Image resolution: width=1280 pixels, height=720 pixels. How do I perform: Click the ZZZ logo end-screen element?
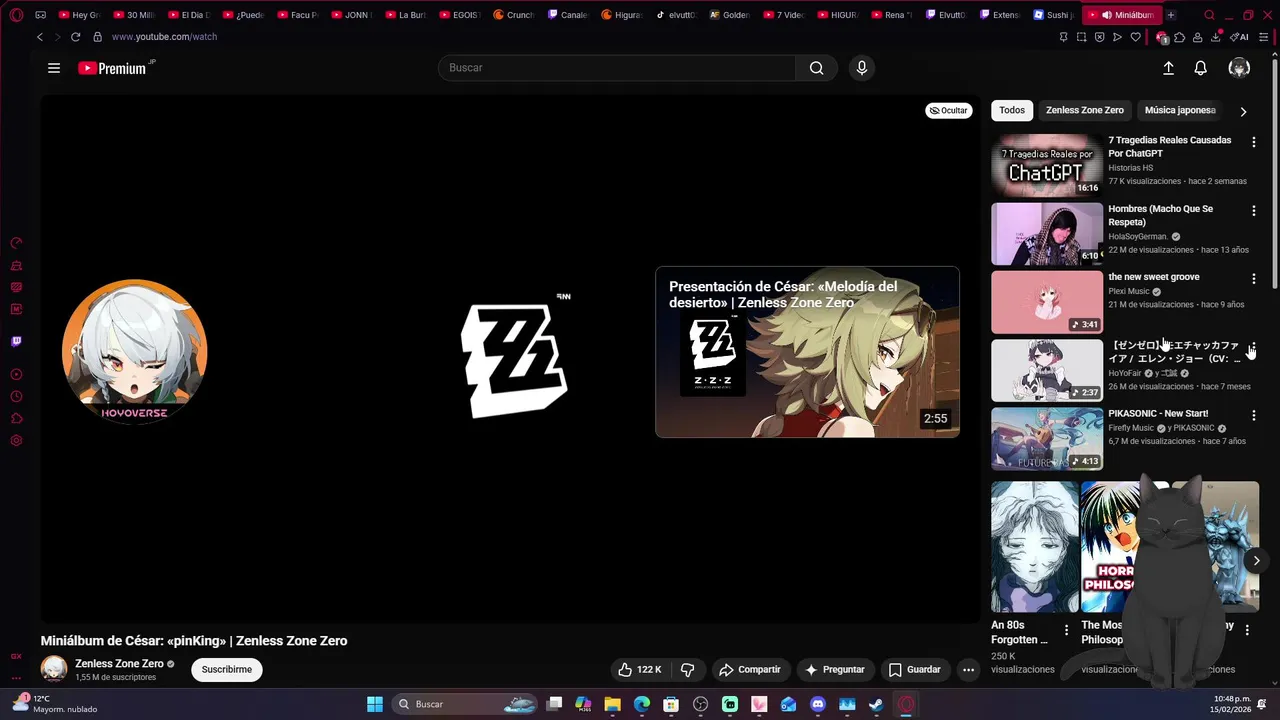(514, 357)
